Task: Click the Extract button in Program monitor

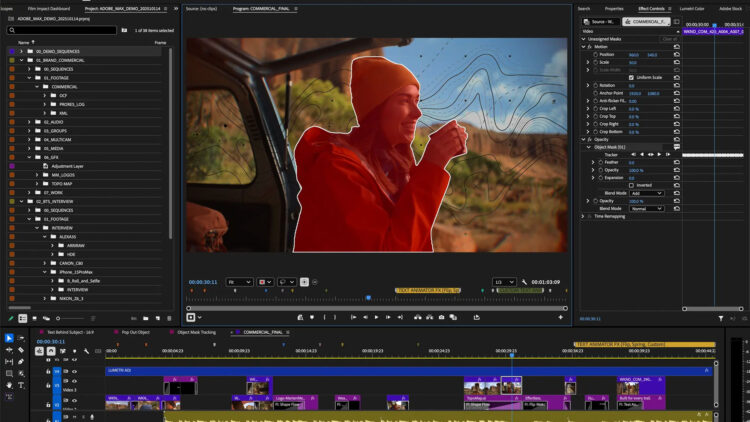Action: (x=430, y=317)
